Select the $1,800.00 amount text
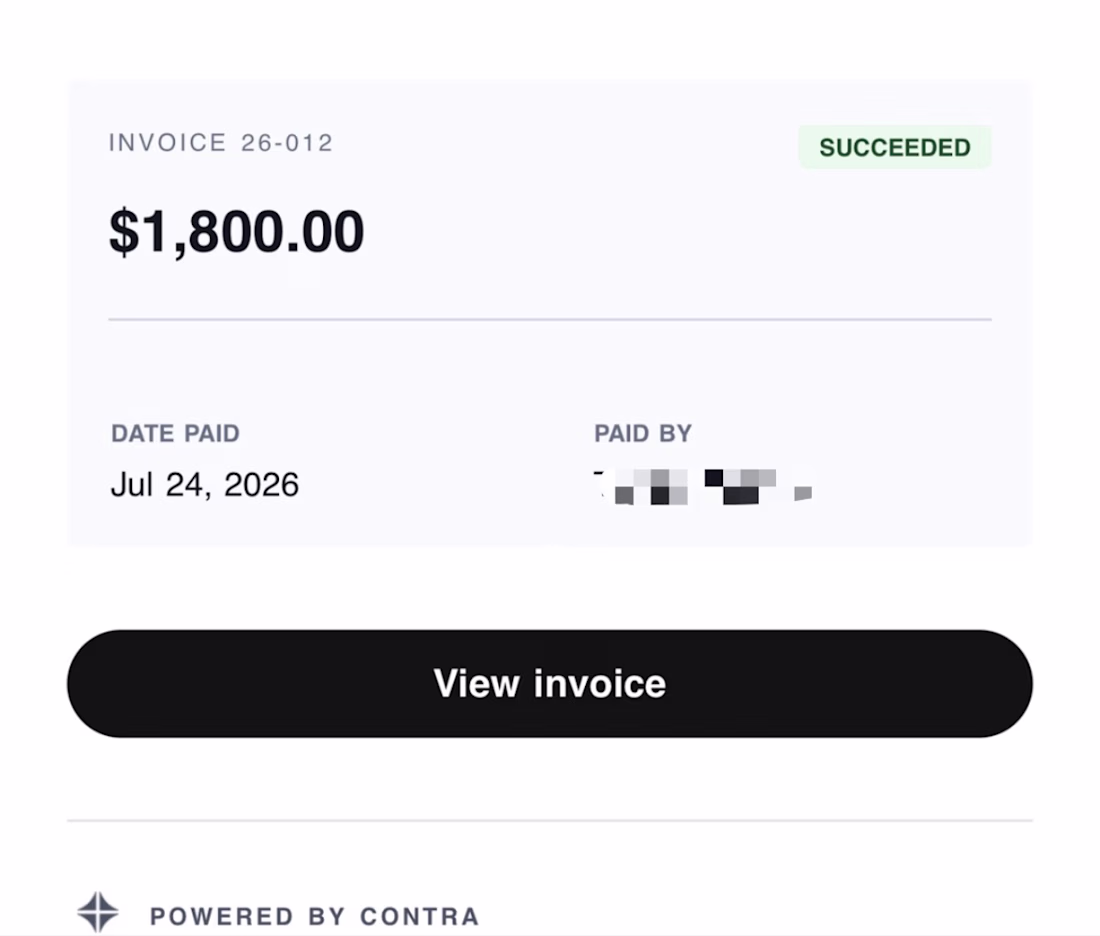The image size is (1100, 936). (x=236, y=232)
